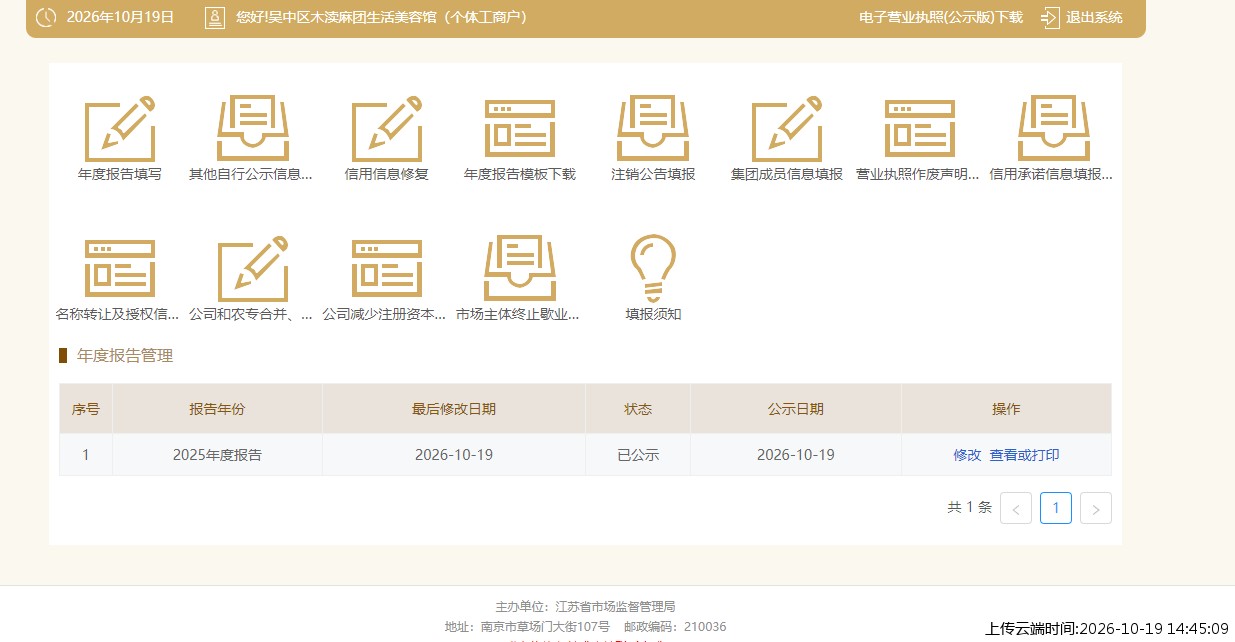Click the 已公示 status cell
This screenshot has height=642, width=1235.
coord(638,455)
